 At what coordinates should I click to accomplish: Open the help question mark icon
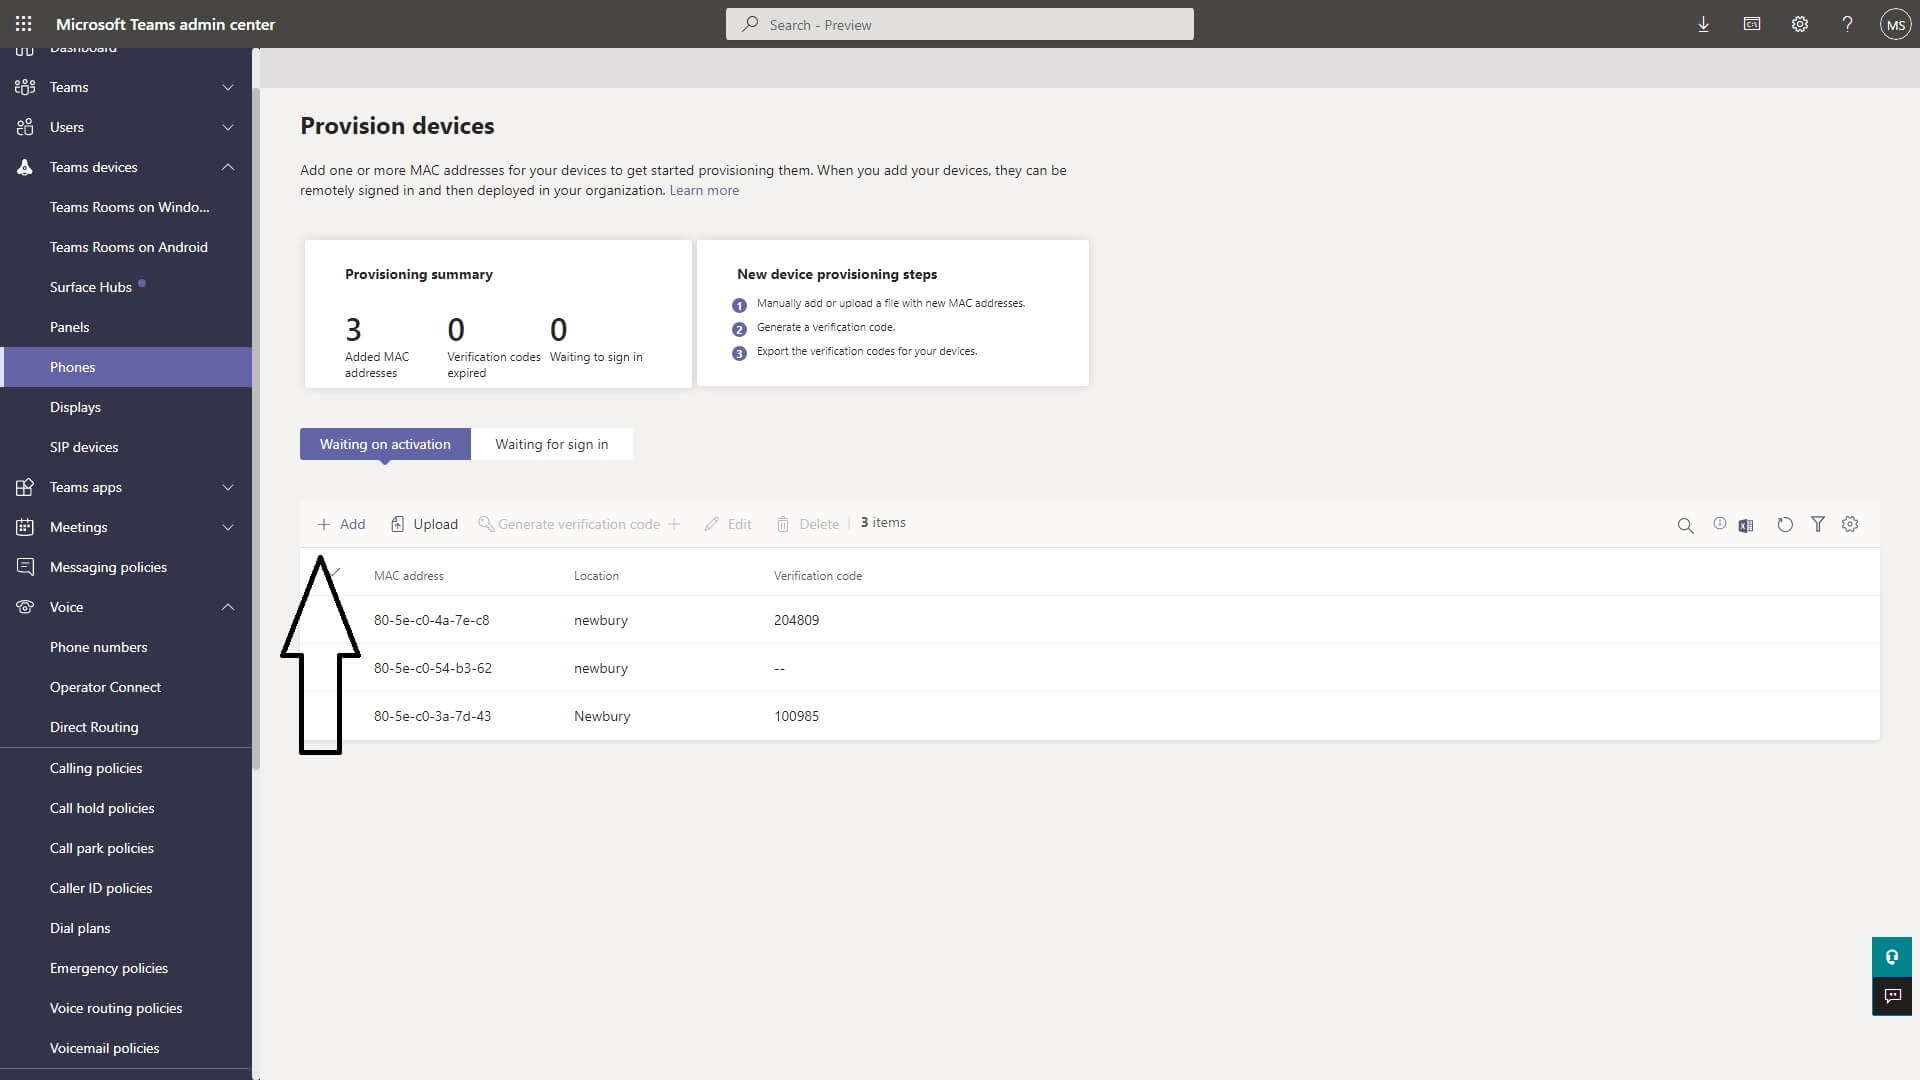[1847, 23]
